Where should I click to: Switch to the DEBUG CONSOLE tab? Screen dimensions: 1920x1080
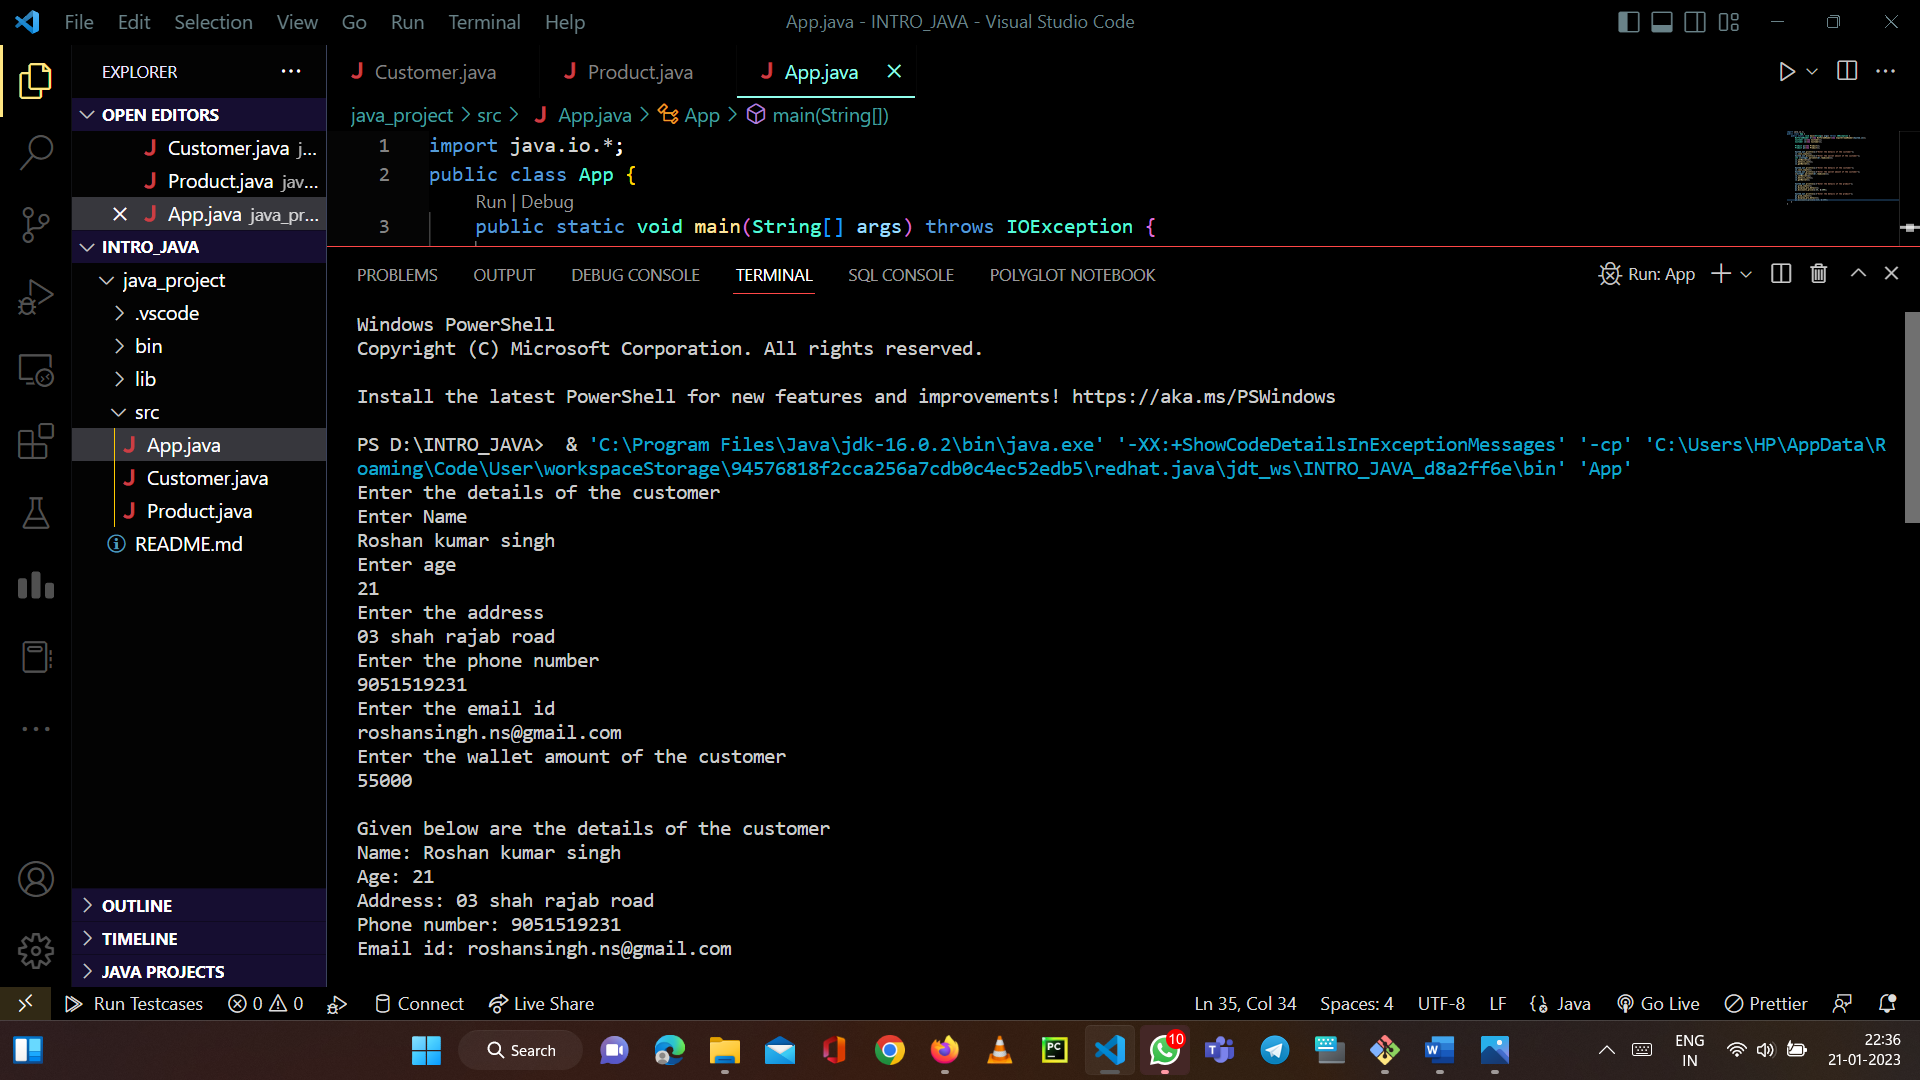pos(635,274)
